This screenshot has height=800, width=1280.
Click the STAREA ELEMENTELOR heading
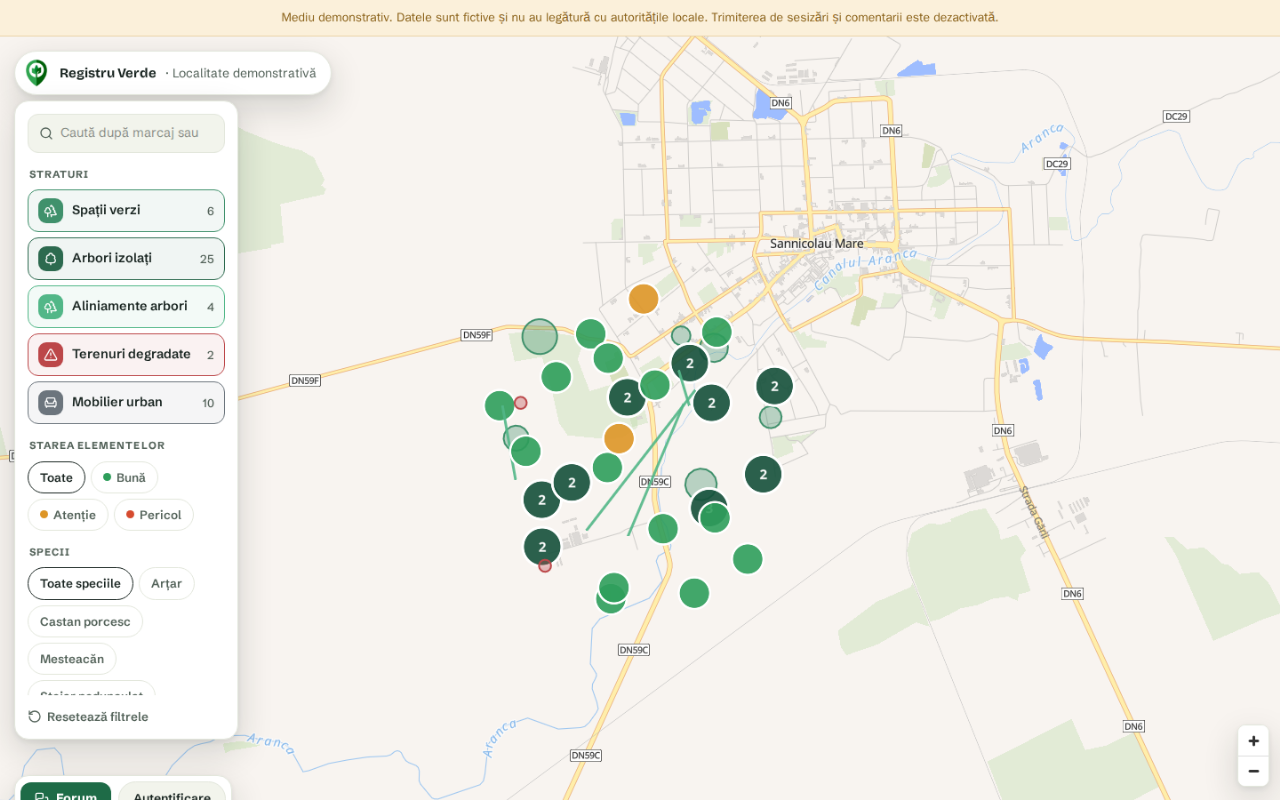[x=97, y=445]
